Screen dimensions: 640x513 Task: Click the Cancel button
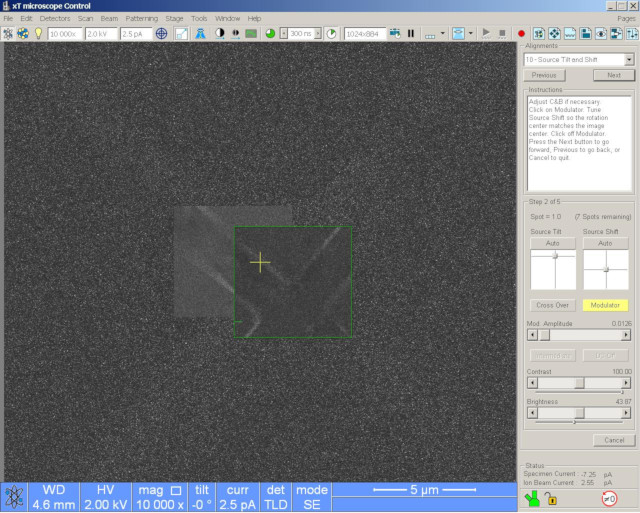[613, 440]
